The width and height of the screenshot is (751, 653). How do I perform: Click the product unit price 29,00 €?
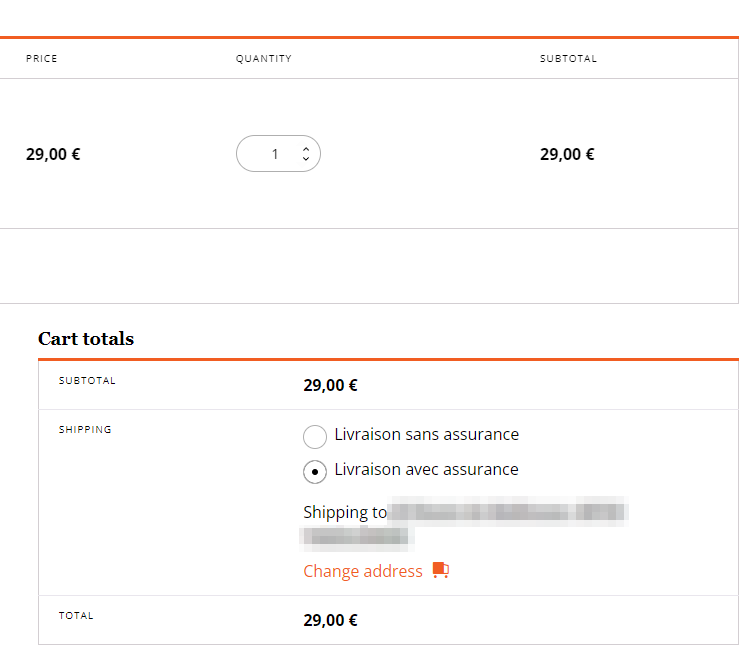[53, 154]
